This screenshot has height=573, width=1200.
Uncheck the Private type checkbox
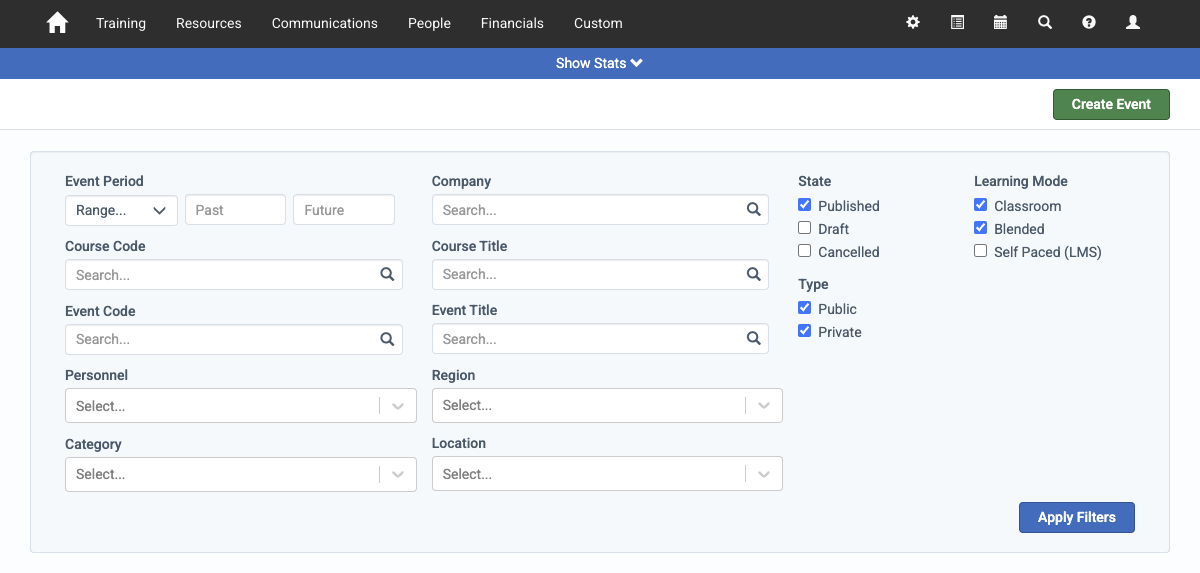[805, 331]
